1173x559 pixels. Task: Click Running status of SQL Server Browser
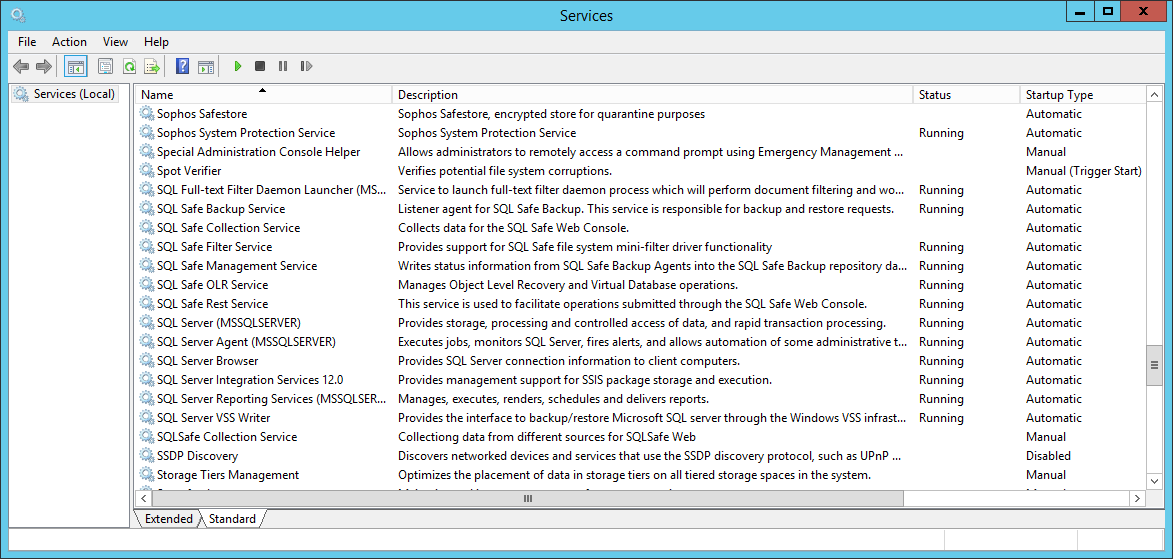941,361
